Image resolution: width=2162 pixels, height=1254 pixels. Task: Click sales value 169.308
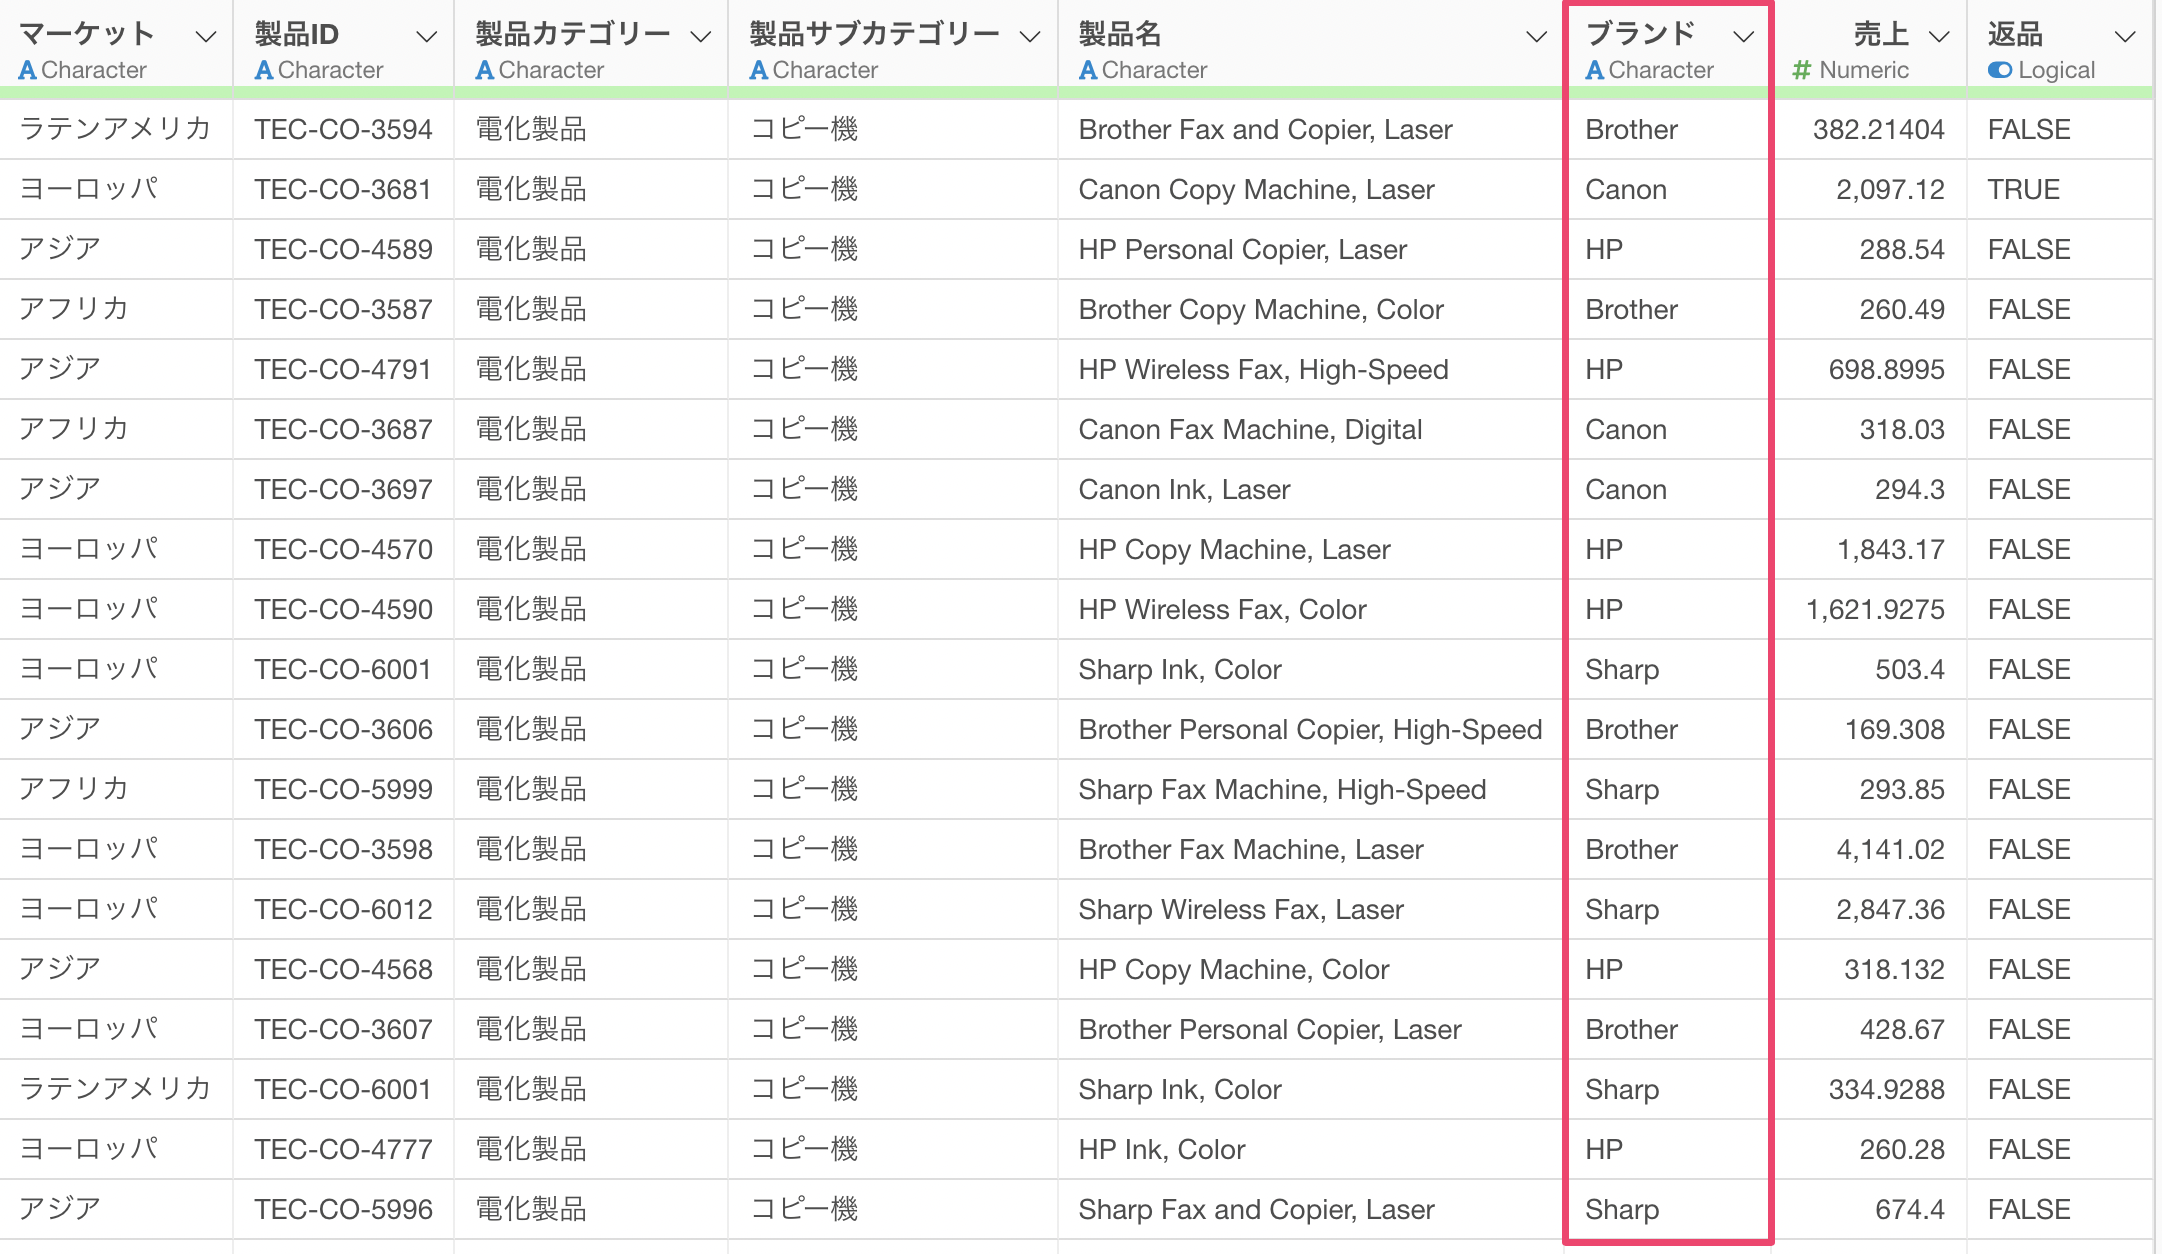1894,729
